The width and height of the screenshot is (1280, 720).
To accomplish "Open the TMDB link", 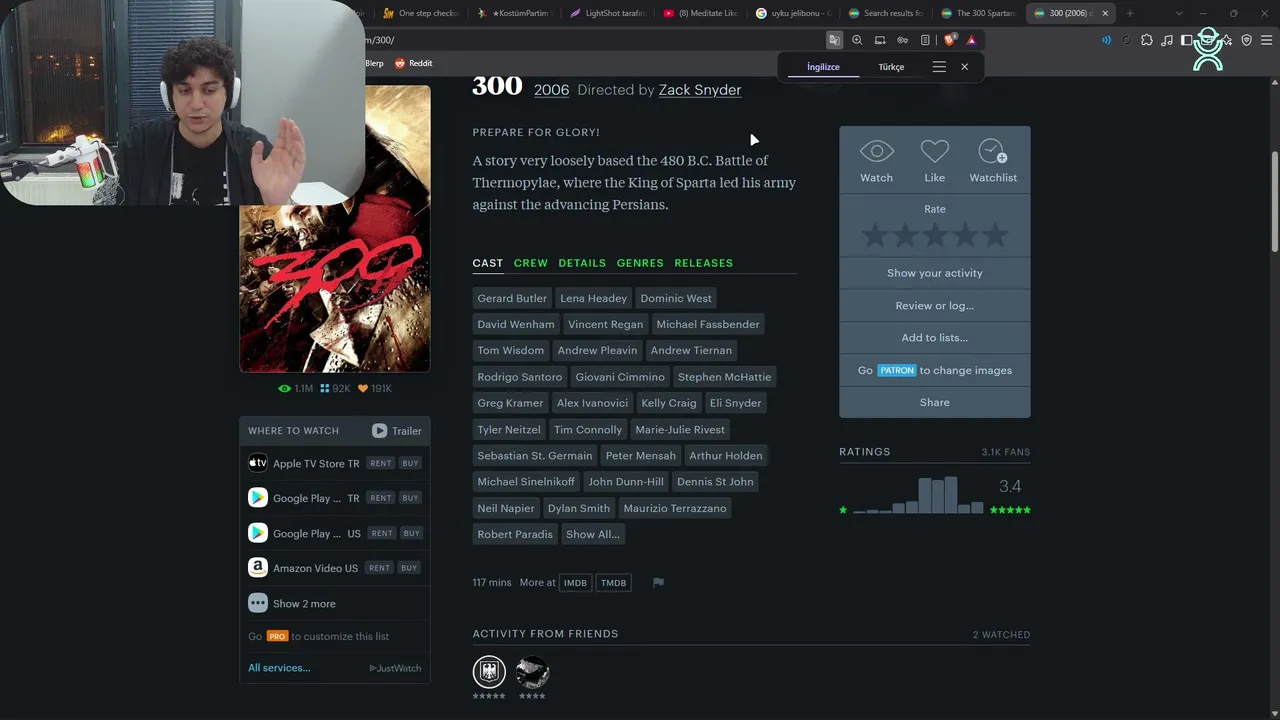I will (614, 583).
